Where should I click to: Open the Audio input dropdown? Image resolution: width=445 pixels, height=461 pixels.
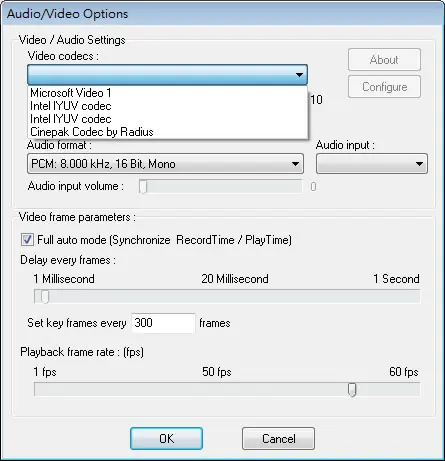372,164
